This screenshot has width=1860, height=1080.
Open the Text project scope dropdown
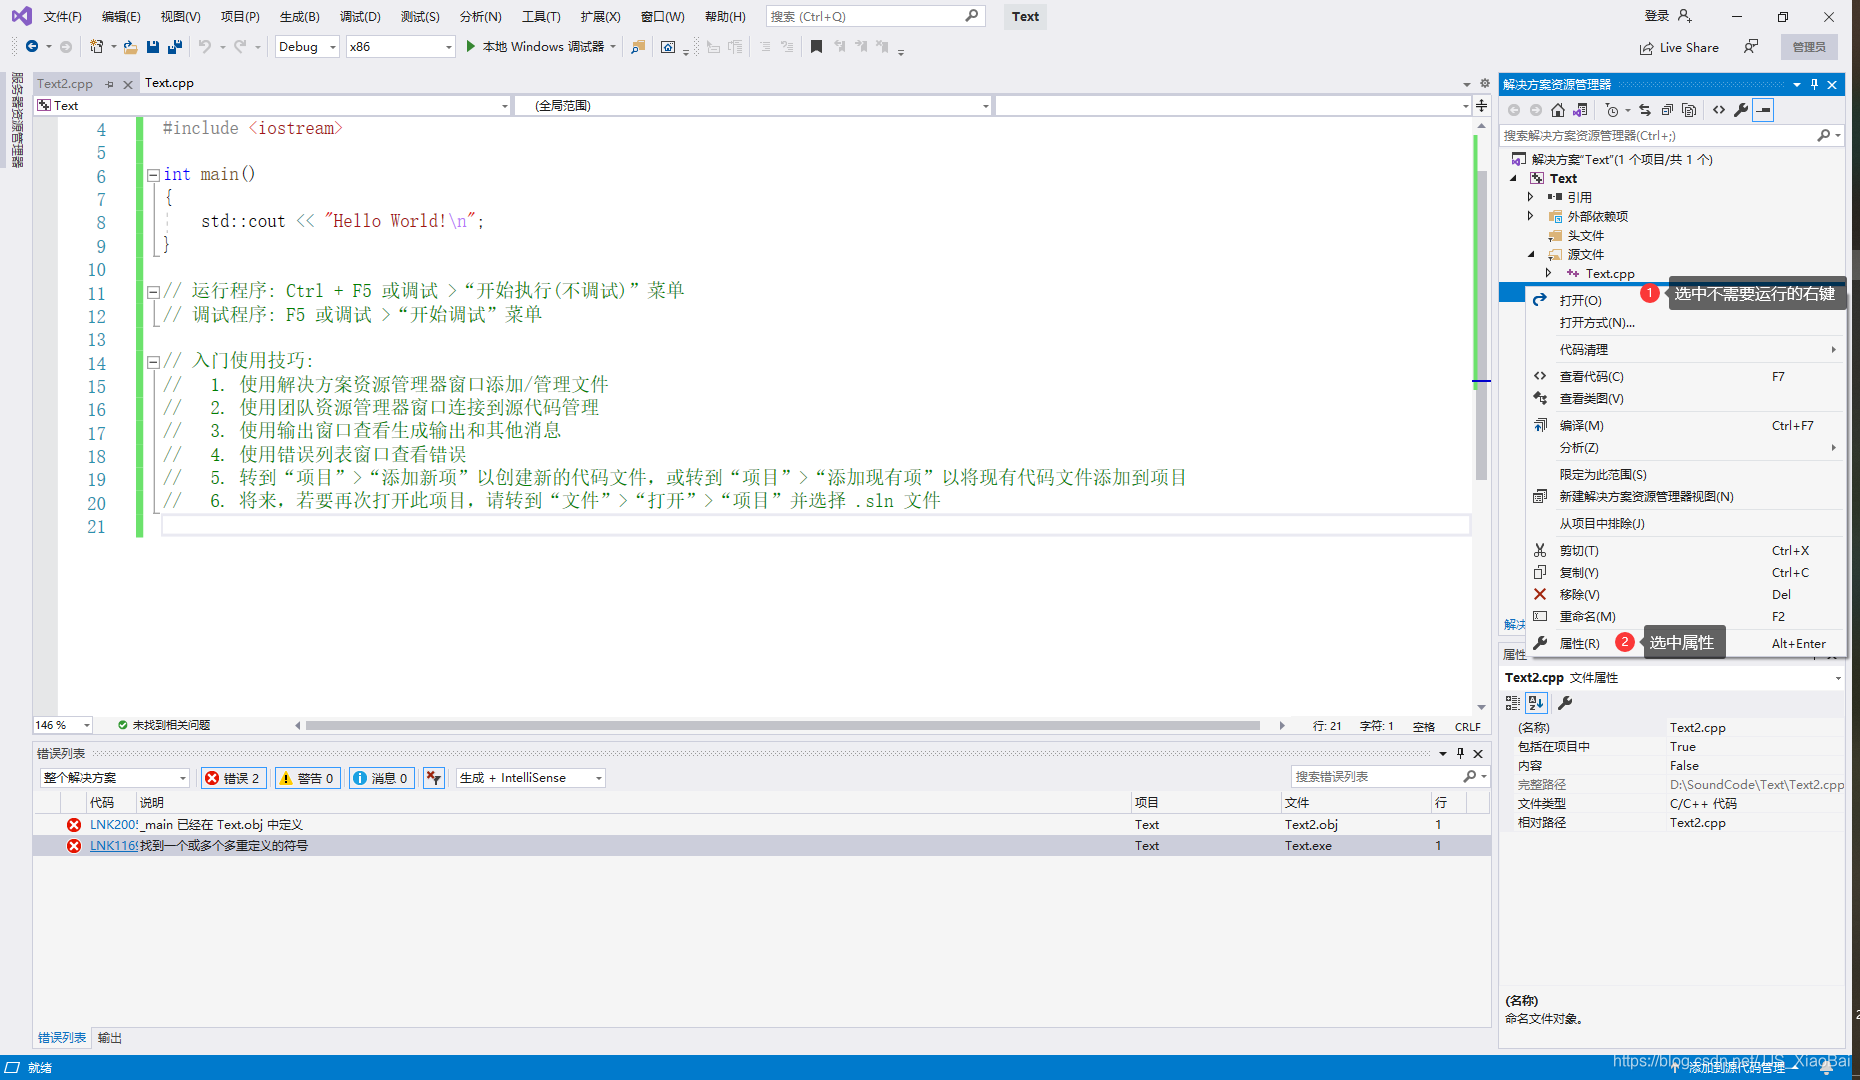point(273,105)
